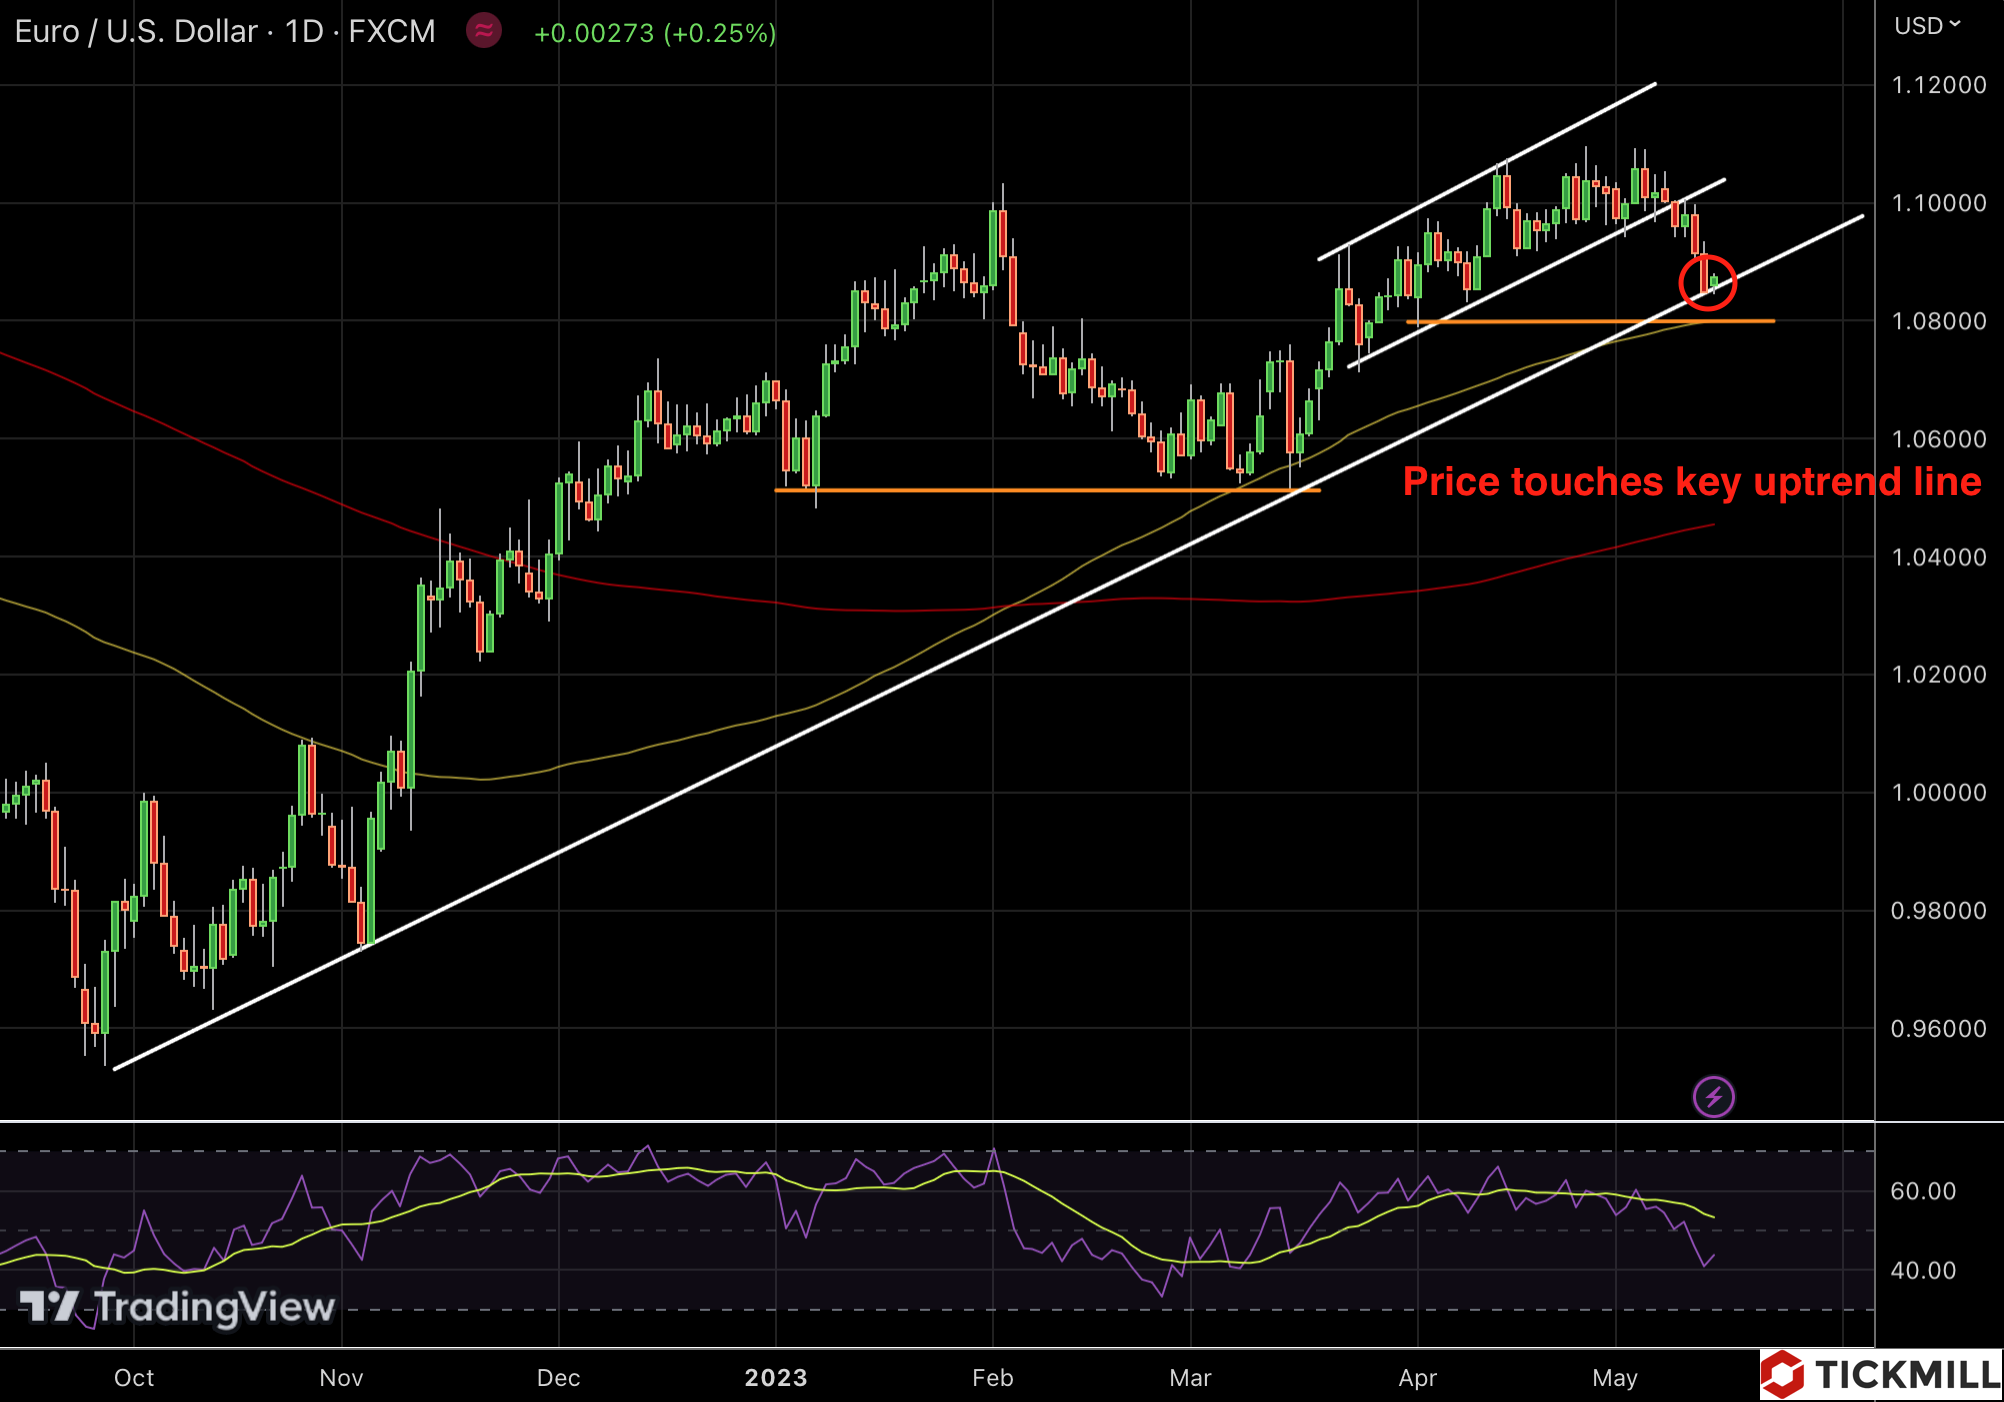
Task: Click the 1.12000 price axis label
Action: coord(1938,85)
